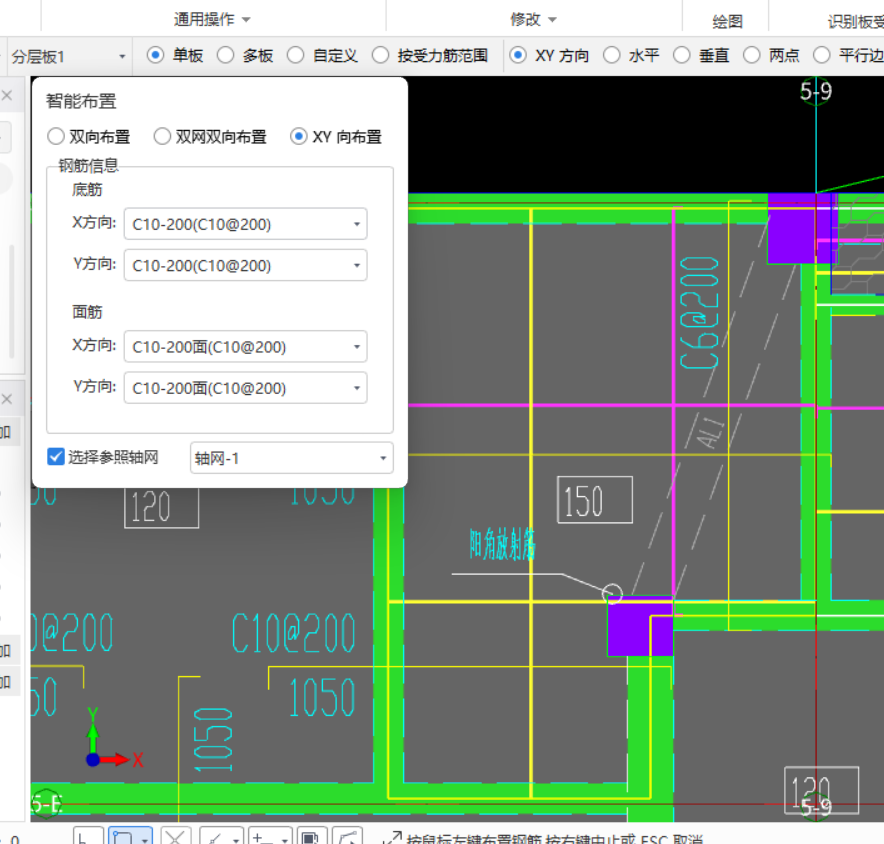Select the 按受力筋范围 radio option

pos(381,55)
